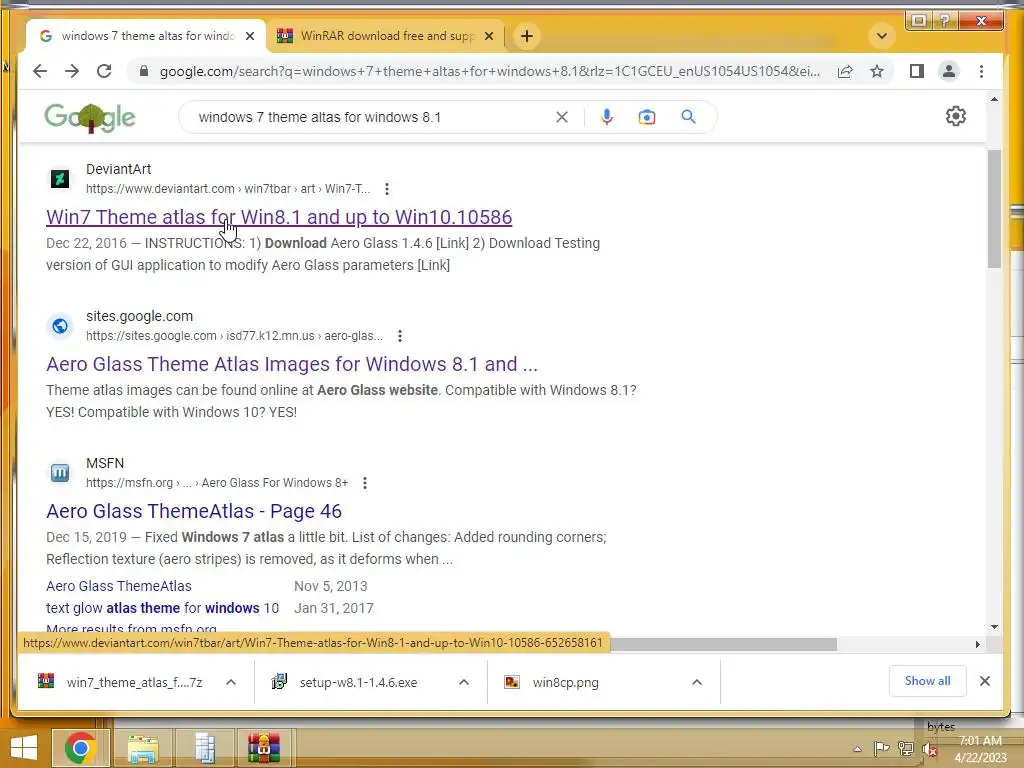The width and height of the screenshot is (1024, 768).
Task: Open Google quick settings gear
Action: tap(955, 116)
